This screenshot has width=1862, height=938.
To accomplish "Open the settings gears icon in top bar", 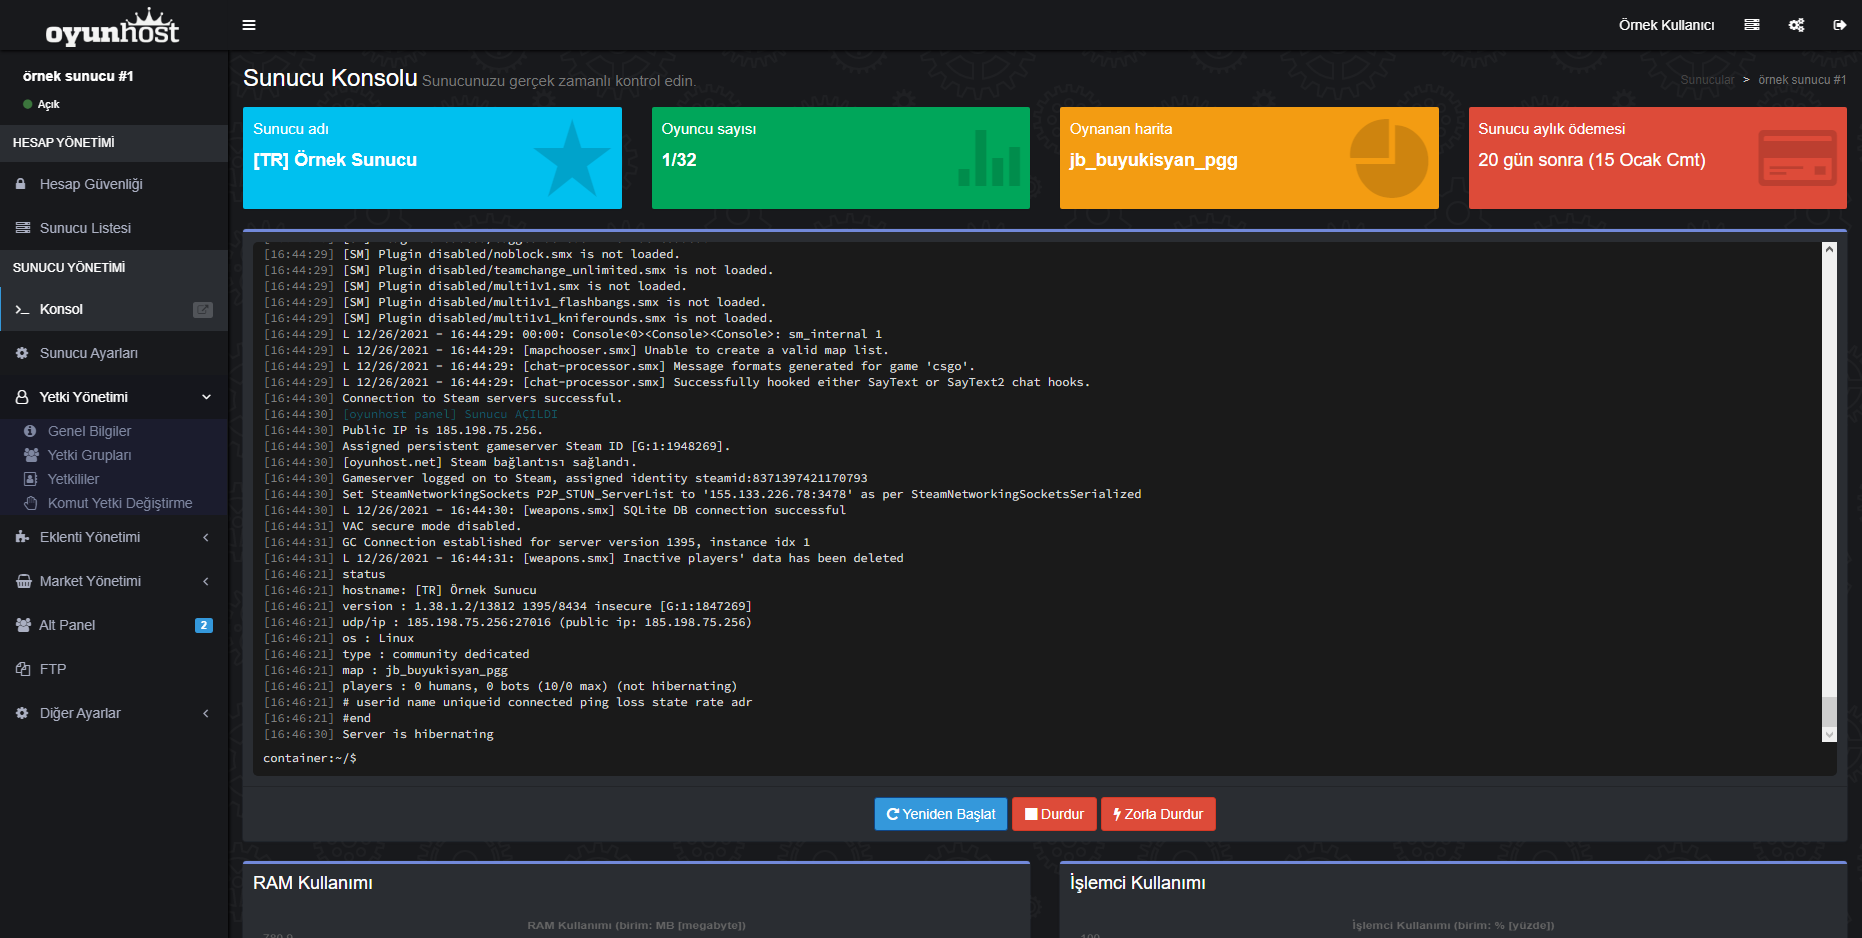I will (1796, 25).
